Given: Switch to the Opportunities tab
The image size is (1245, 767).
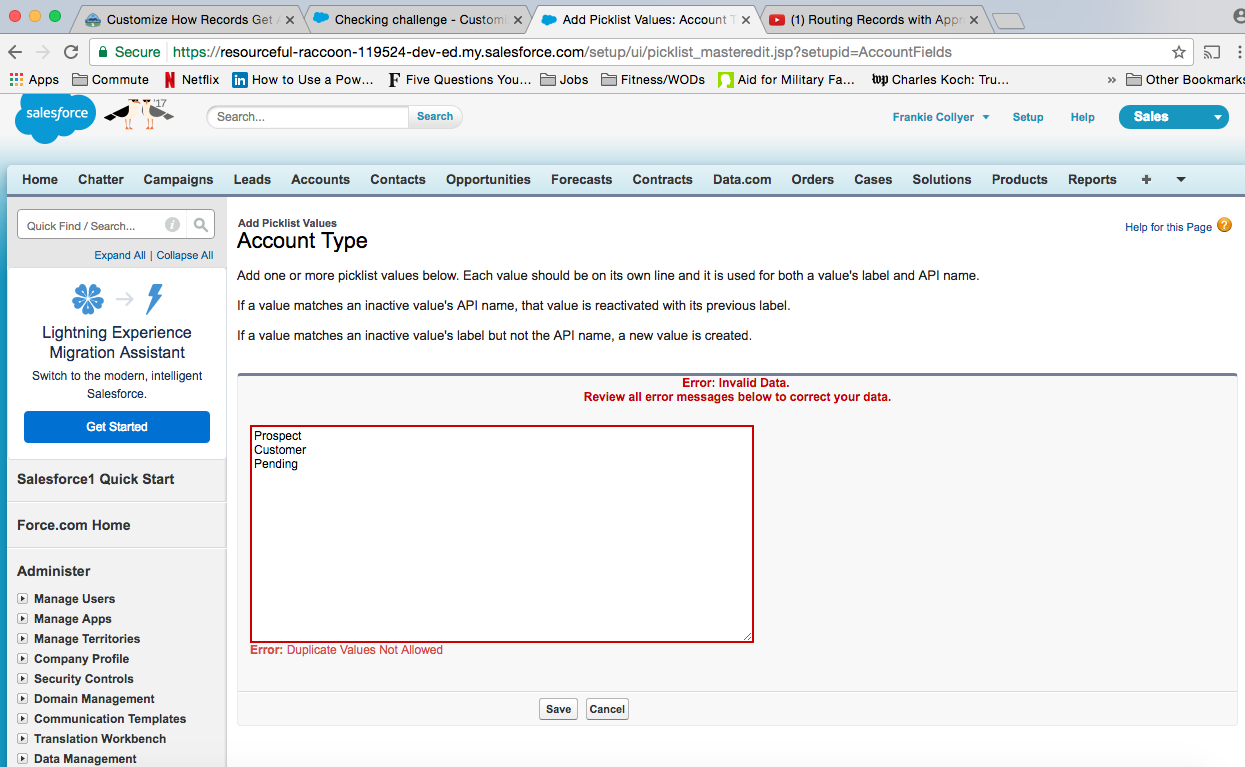Looking at the screenshot, I should 488,180.
